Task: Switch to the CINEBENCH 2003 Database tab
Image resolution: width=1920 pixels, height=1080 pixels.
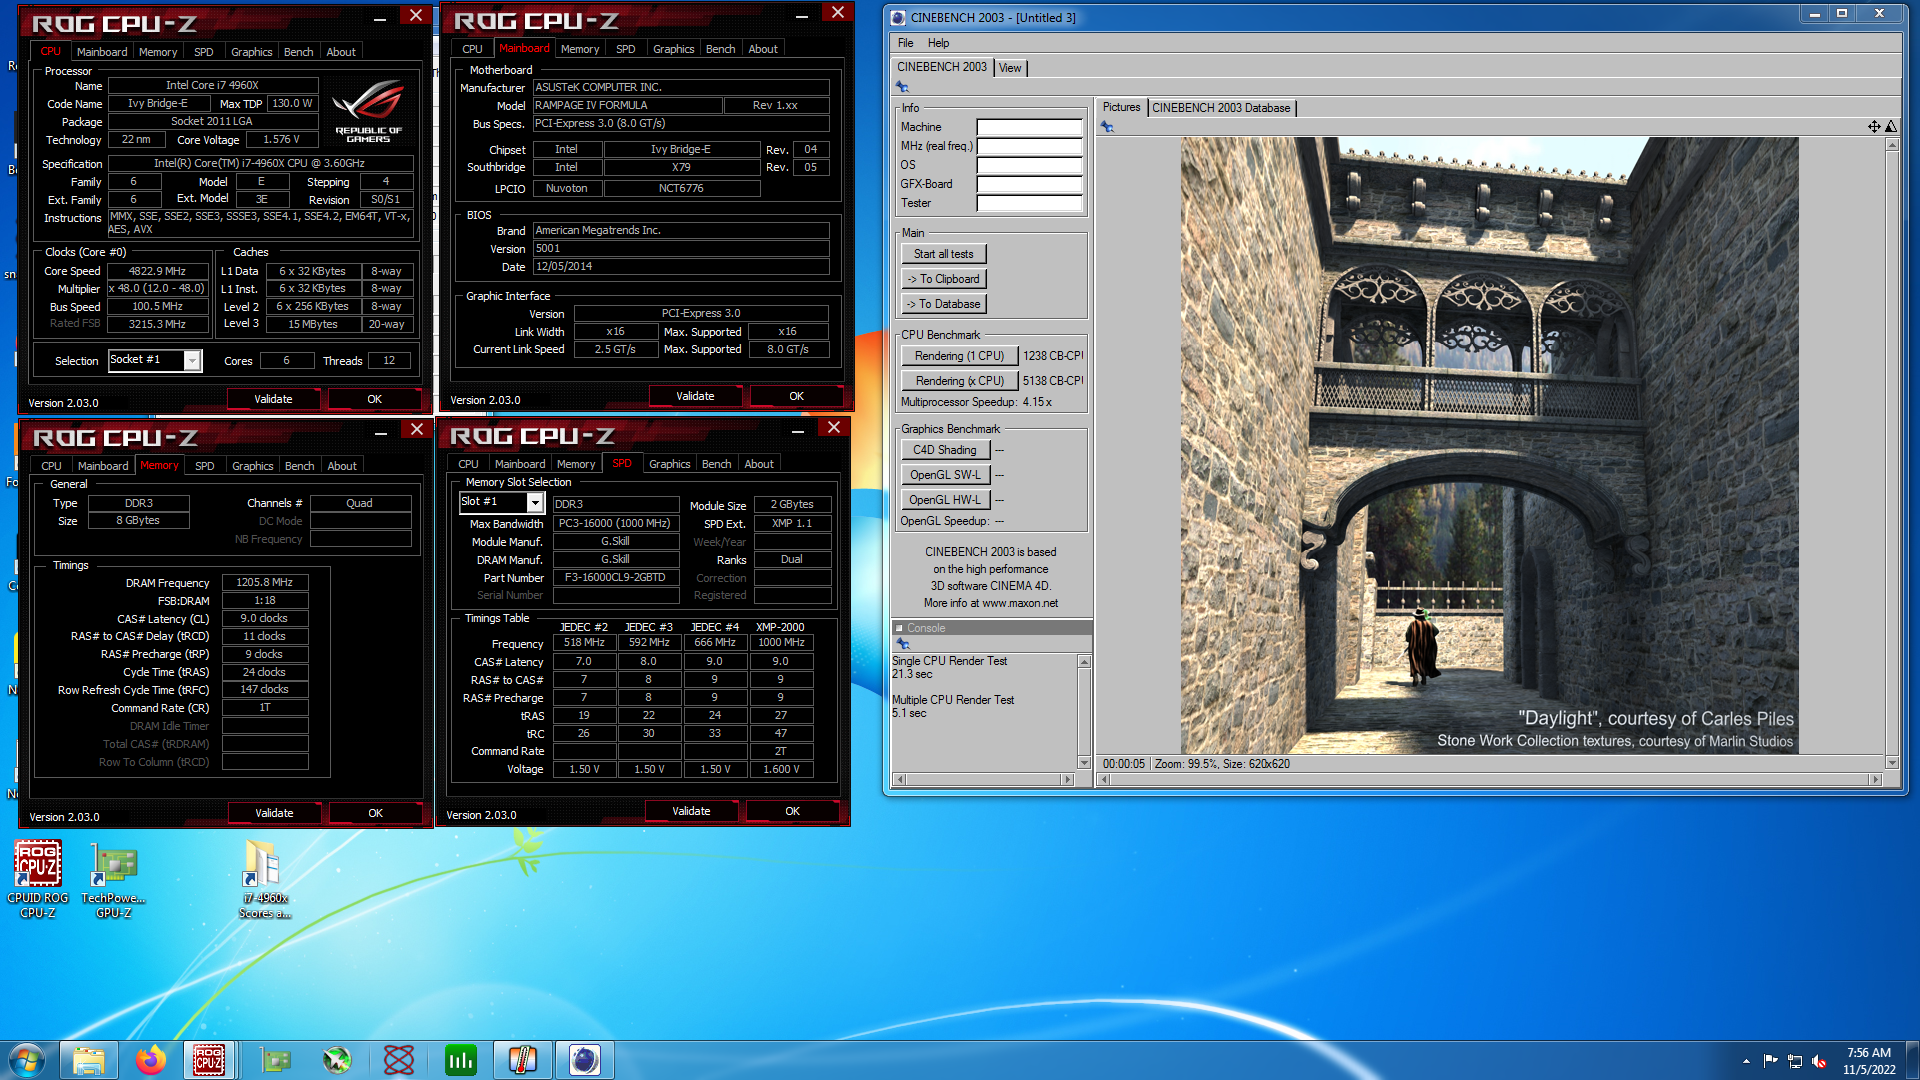Action: pos(1221,108)
